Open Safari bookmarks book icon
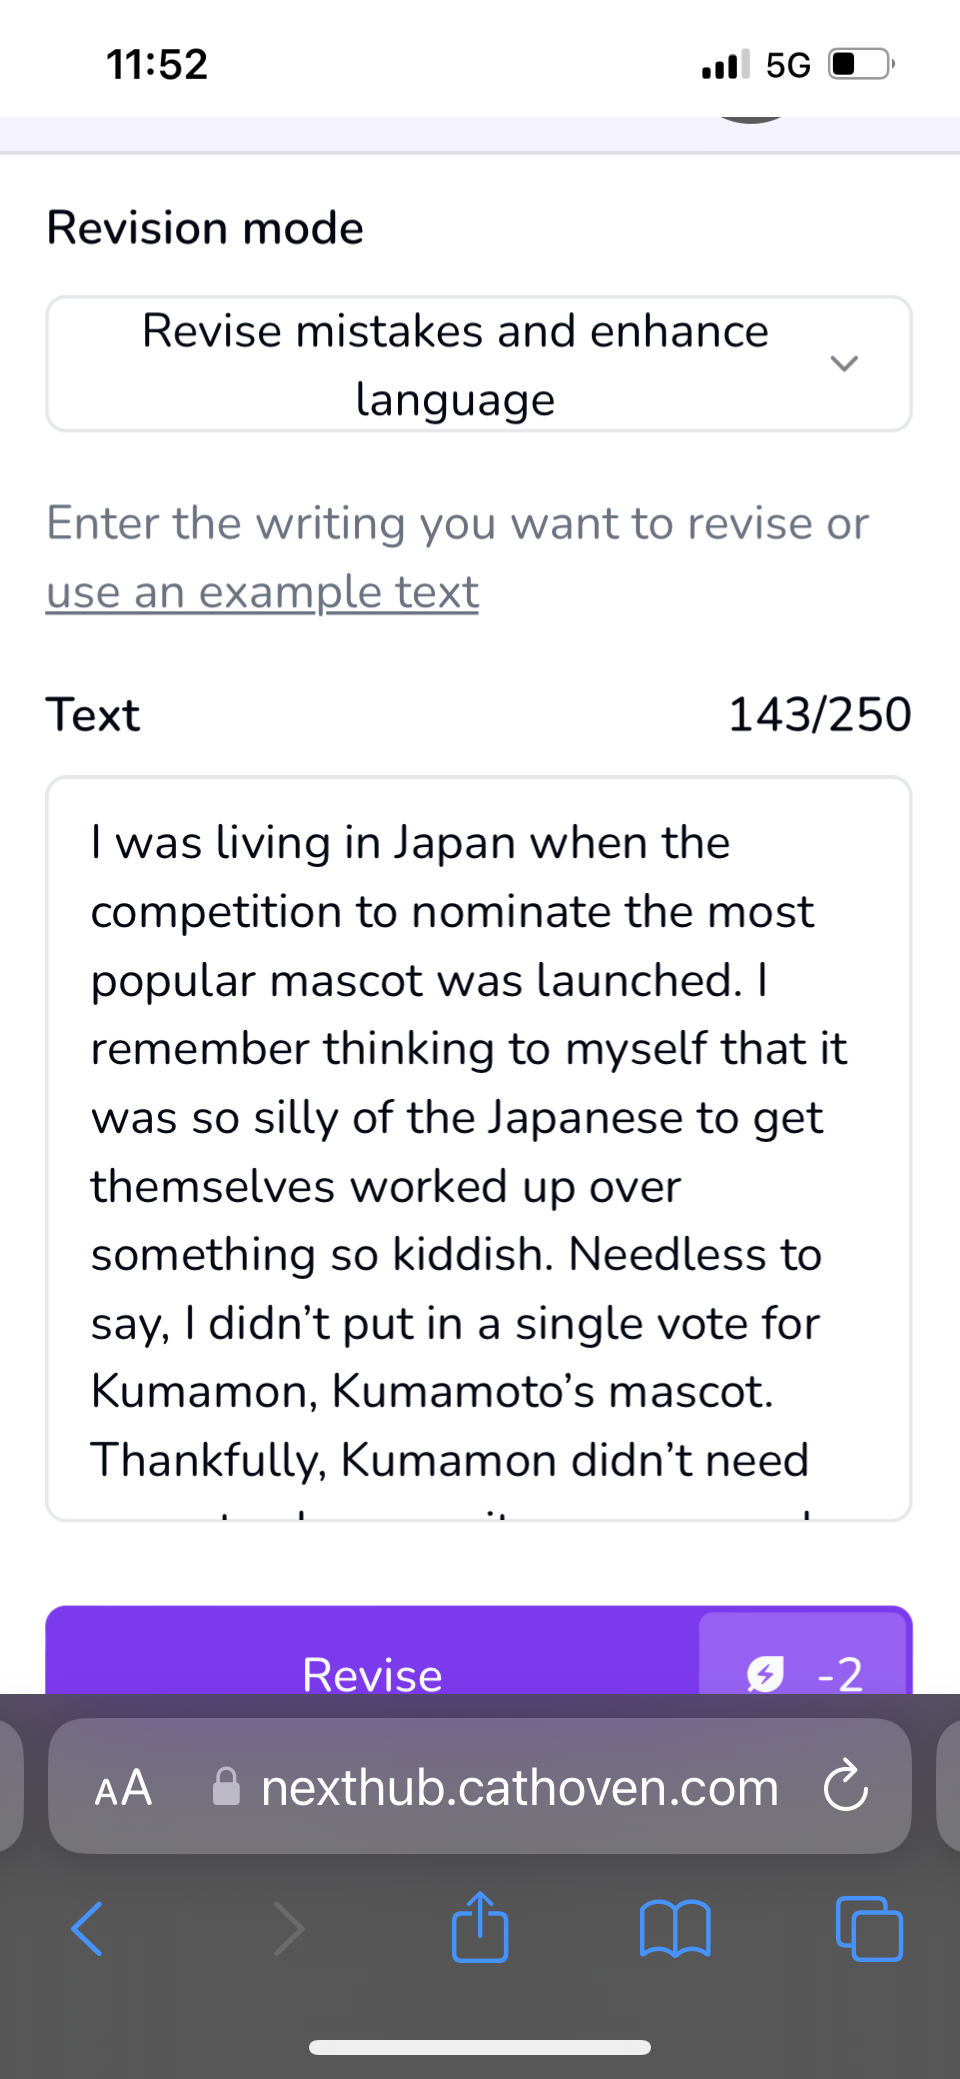Viewport: 960px width, 2079px height. pos(675,1928)
